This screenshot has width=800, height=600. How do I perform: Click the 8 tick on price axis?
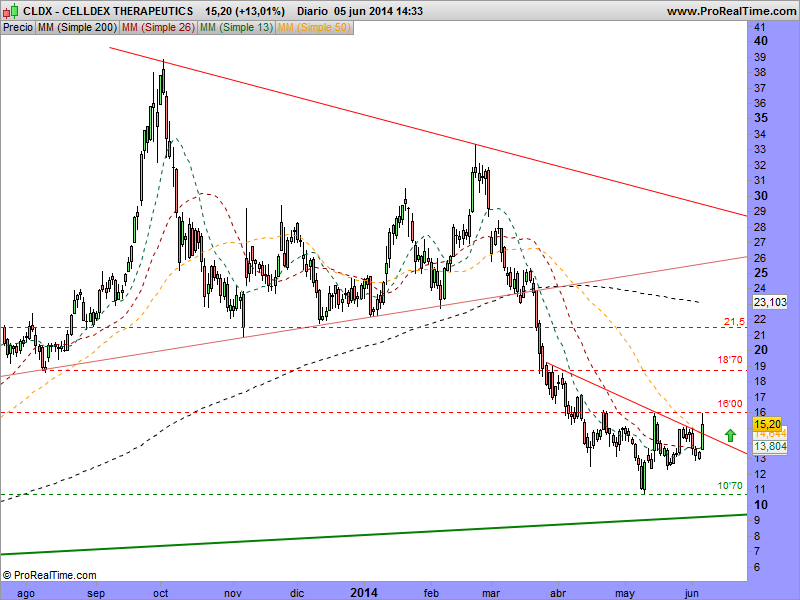pos(757,536)
